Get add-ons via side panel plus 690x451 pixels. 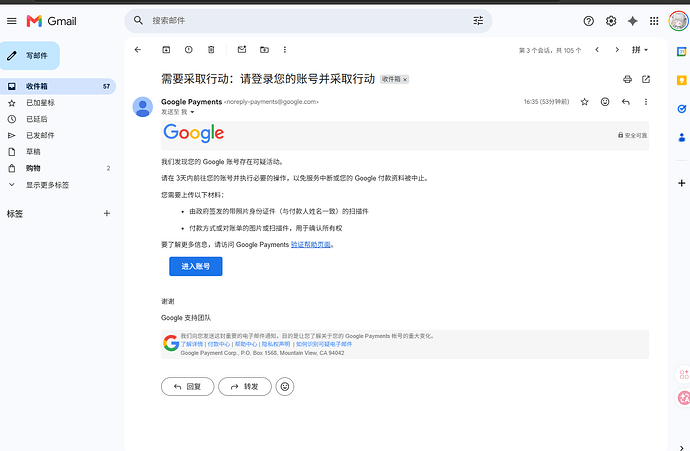(681, 183)
